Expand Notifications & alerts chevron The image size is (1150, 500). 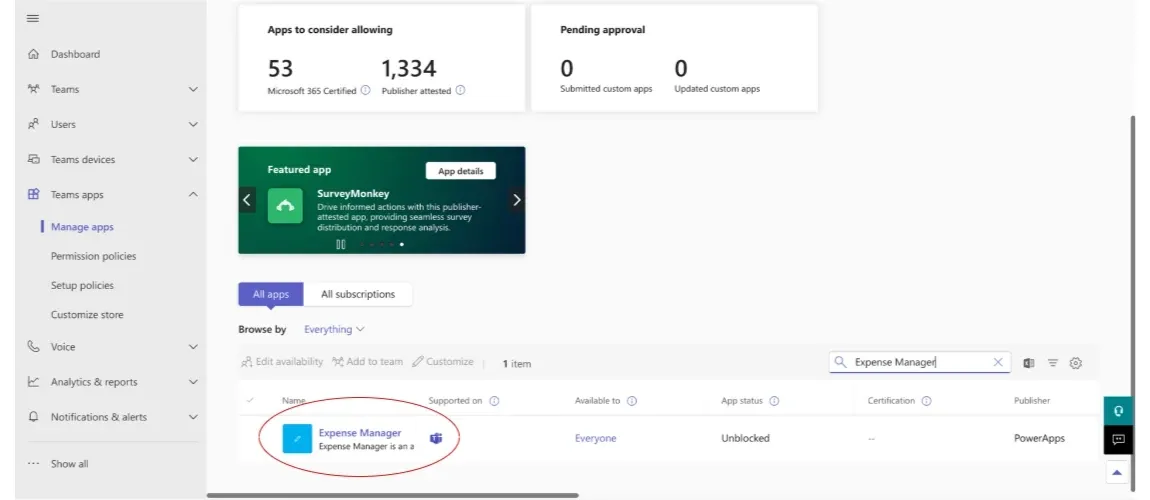coord(194,416)
